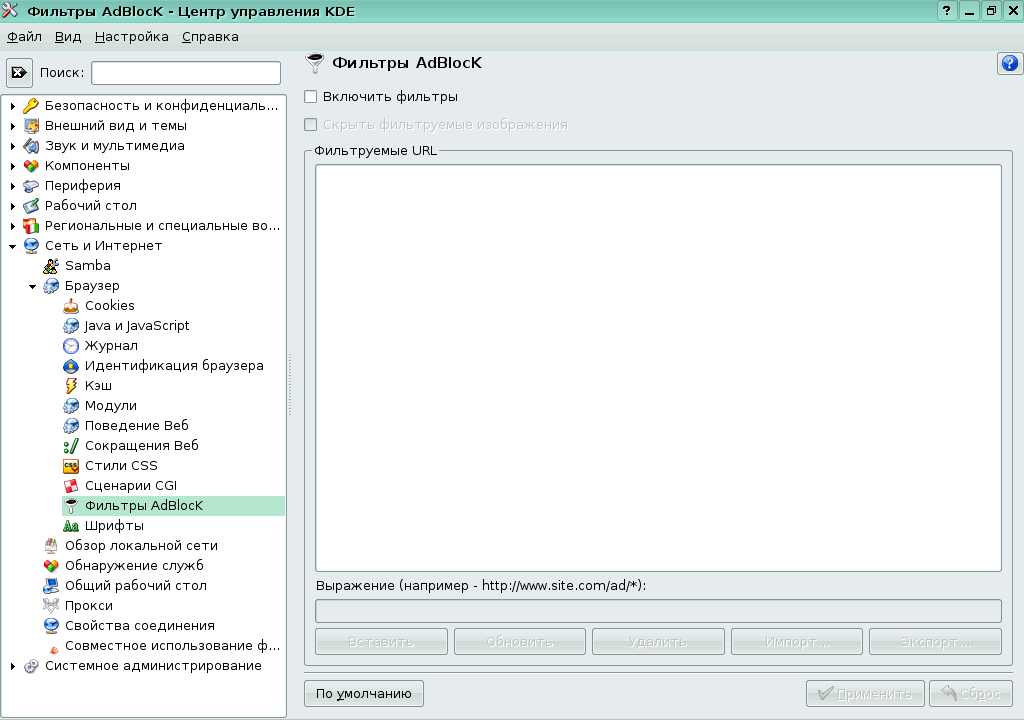Viewport: 1024px width, 720px height.
Task: Select the Стили CSS icon
Action: 70,465
